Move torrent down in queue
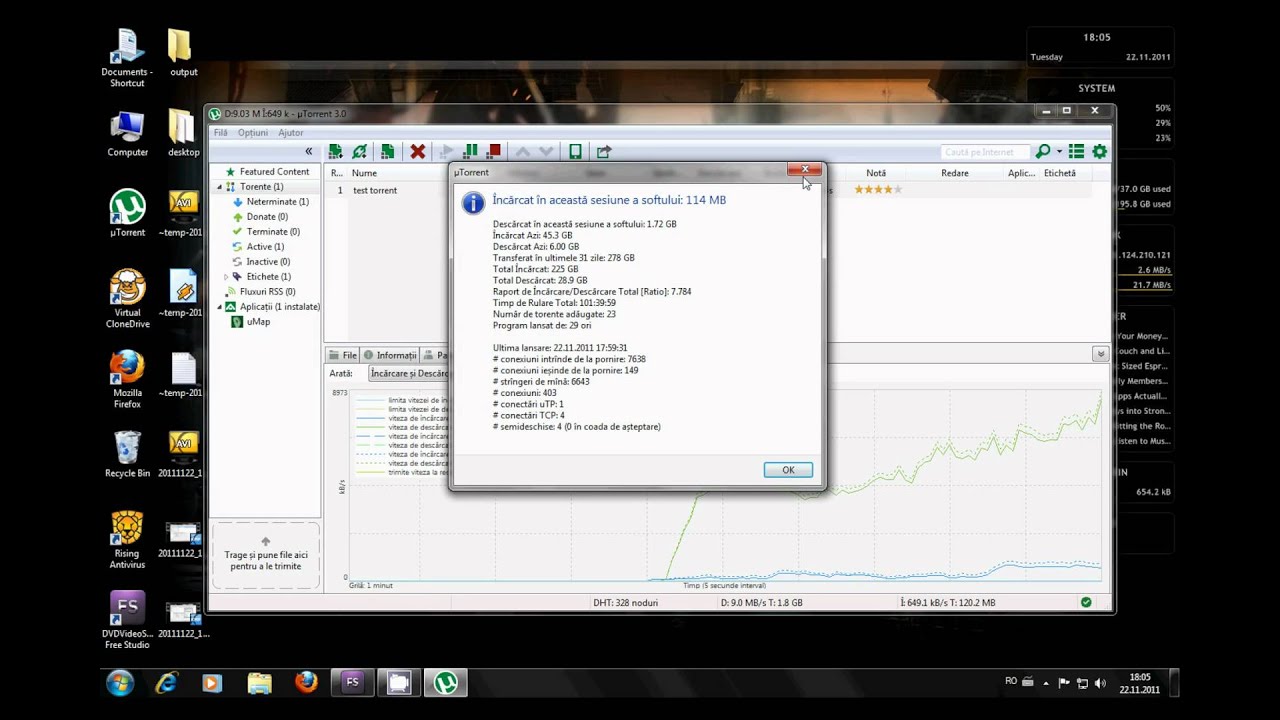This screenshot has width=1280, height=720. [546, 152]
